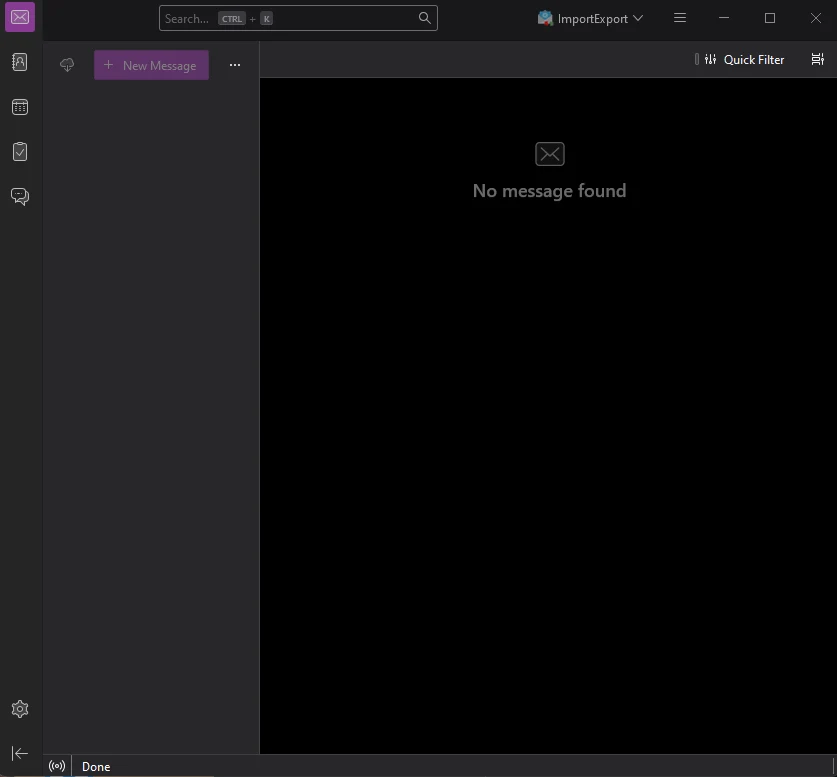Click the Done label in the status bar
This screenshot has width=837, height=777.
point(96,766)
